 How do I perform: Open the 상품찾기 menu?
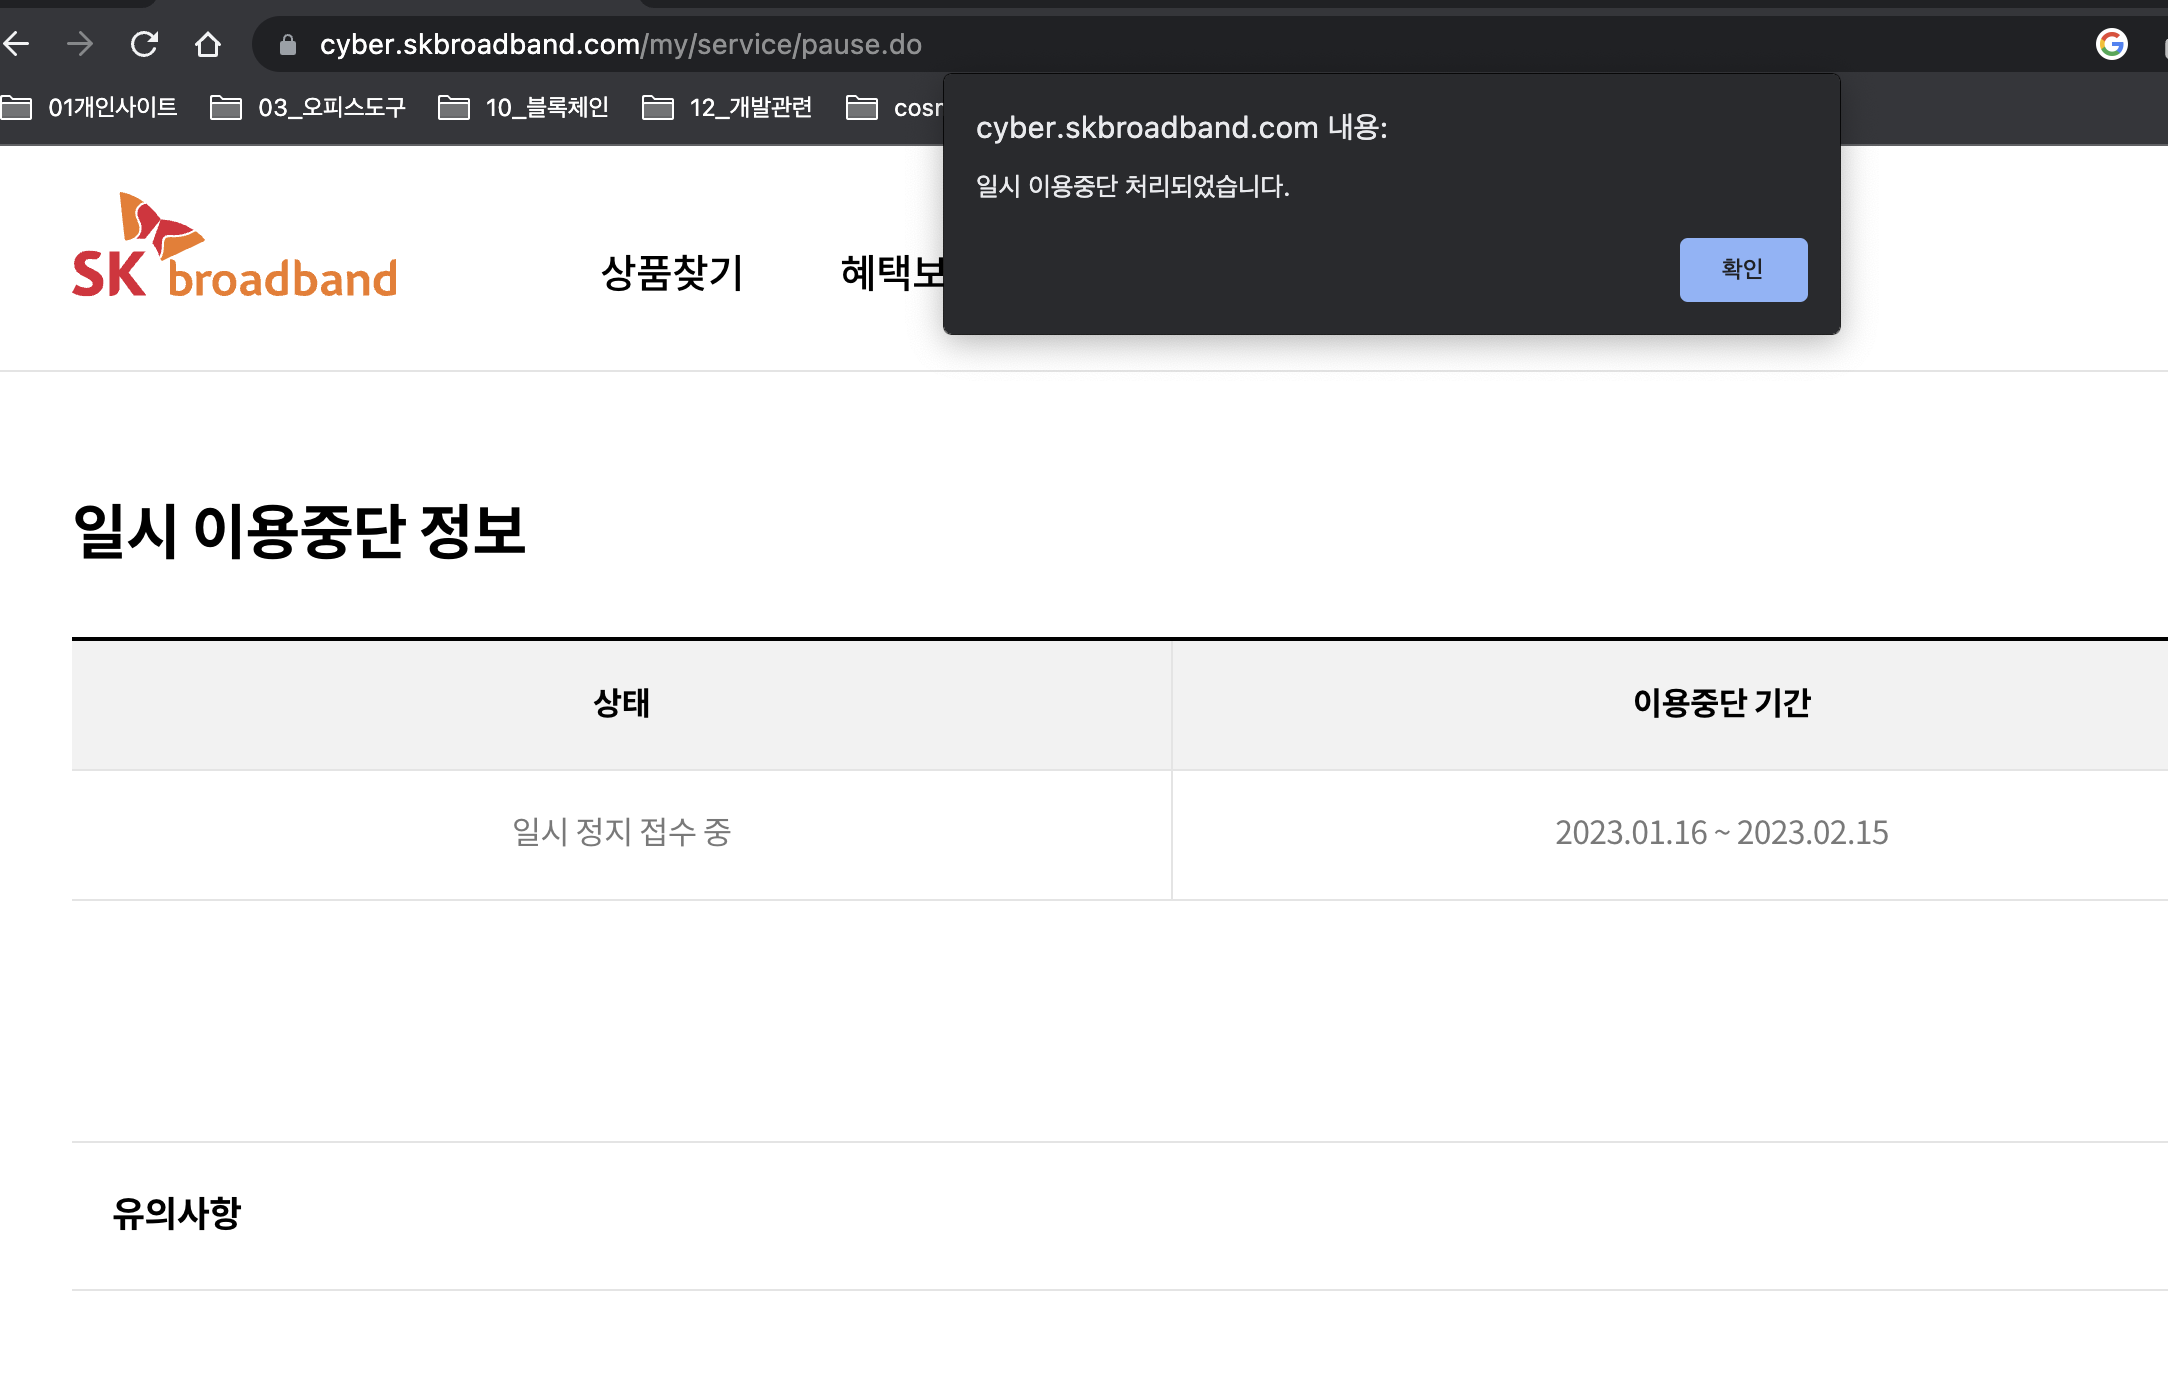click(x=672, y=272)
